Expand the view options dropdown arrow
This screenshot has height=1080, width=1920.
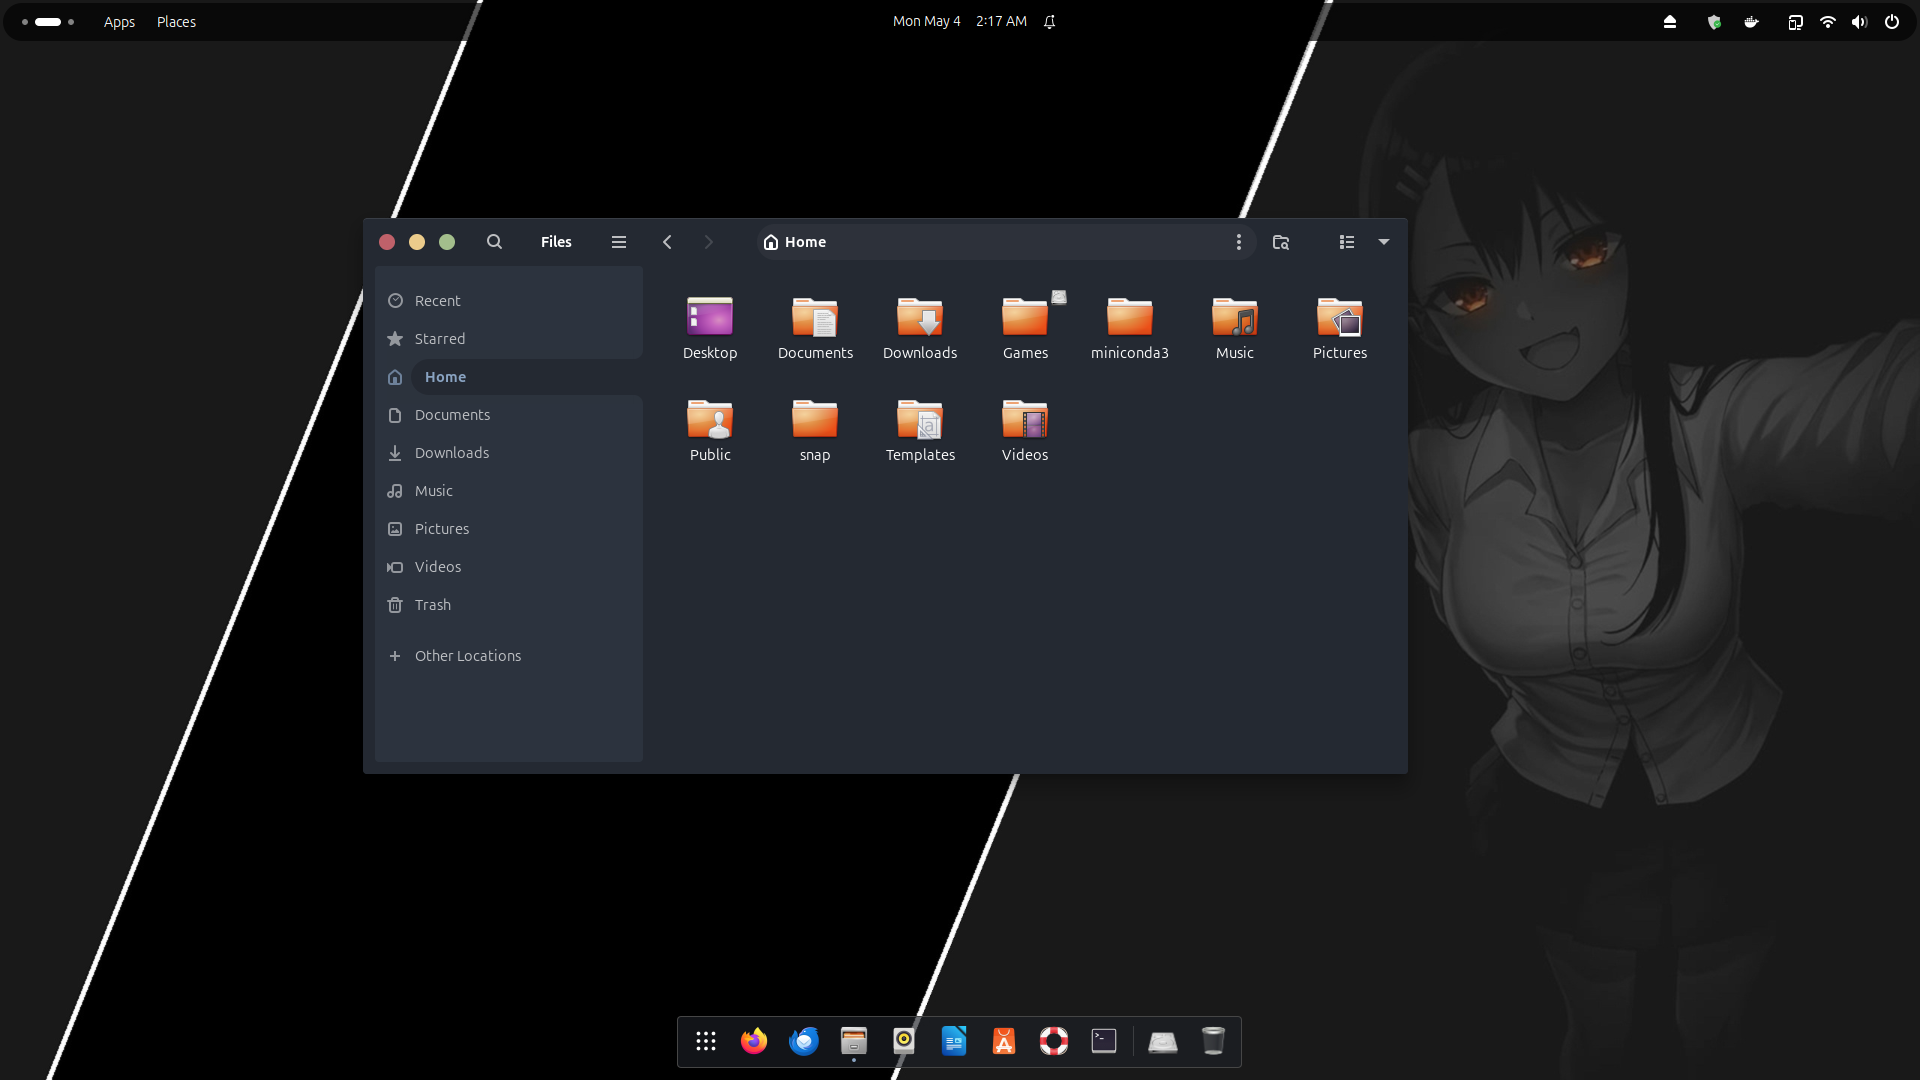1384,242
